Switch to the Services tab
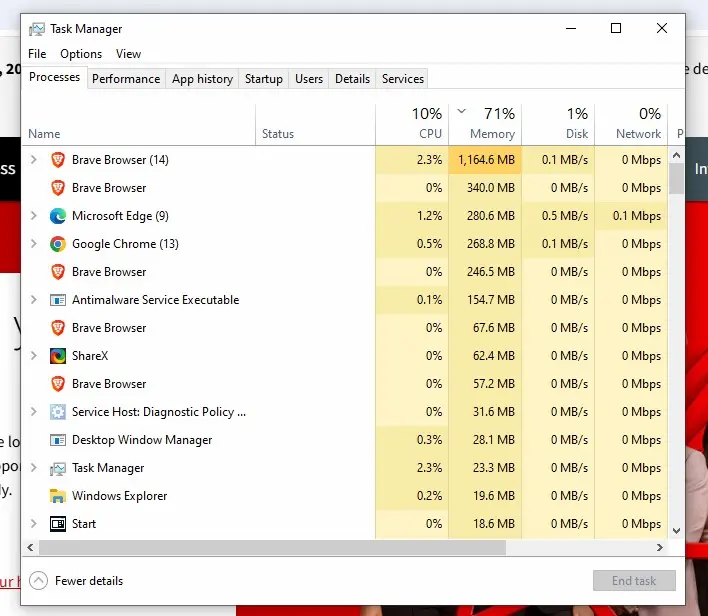 coord(403,79)
